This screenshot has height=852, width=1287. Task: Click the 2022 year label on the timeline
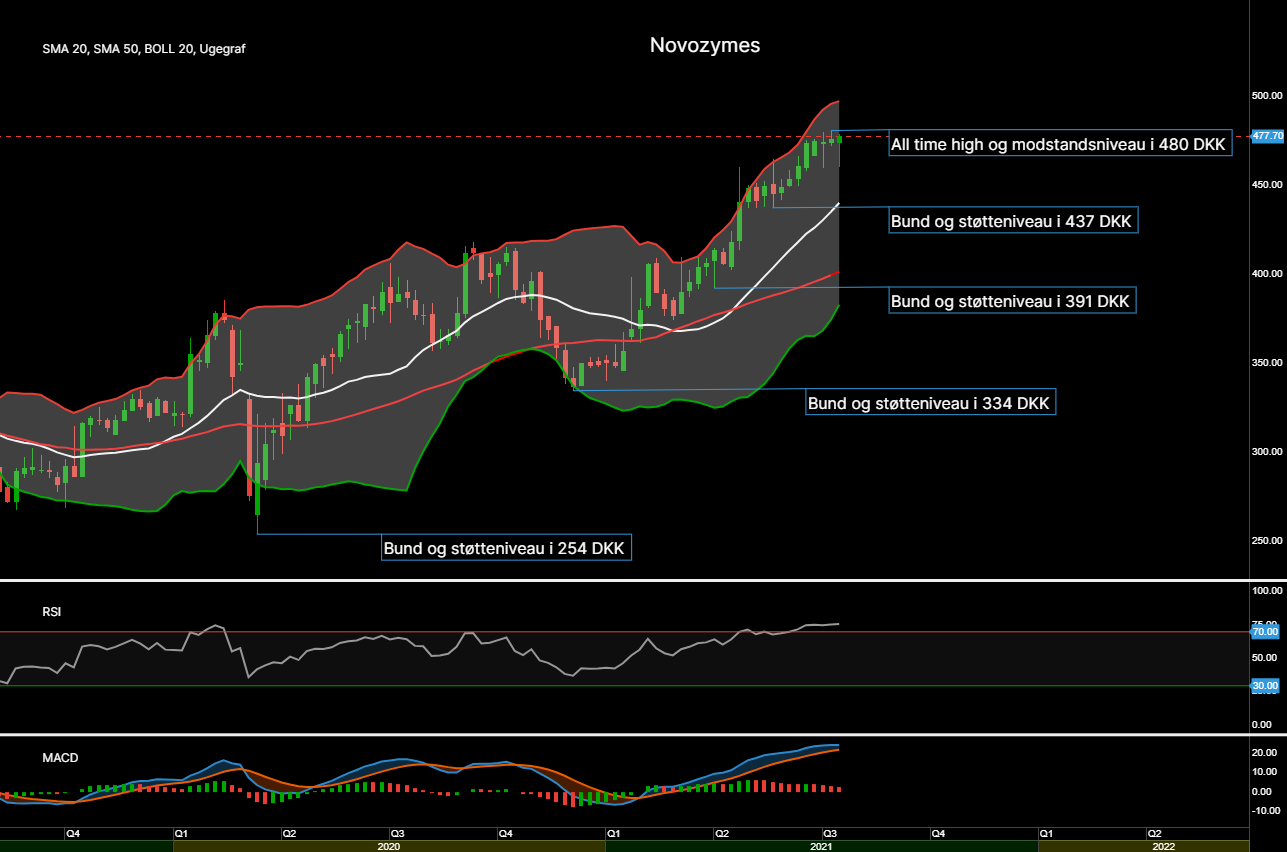[x=1163, y=846]
